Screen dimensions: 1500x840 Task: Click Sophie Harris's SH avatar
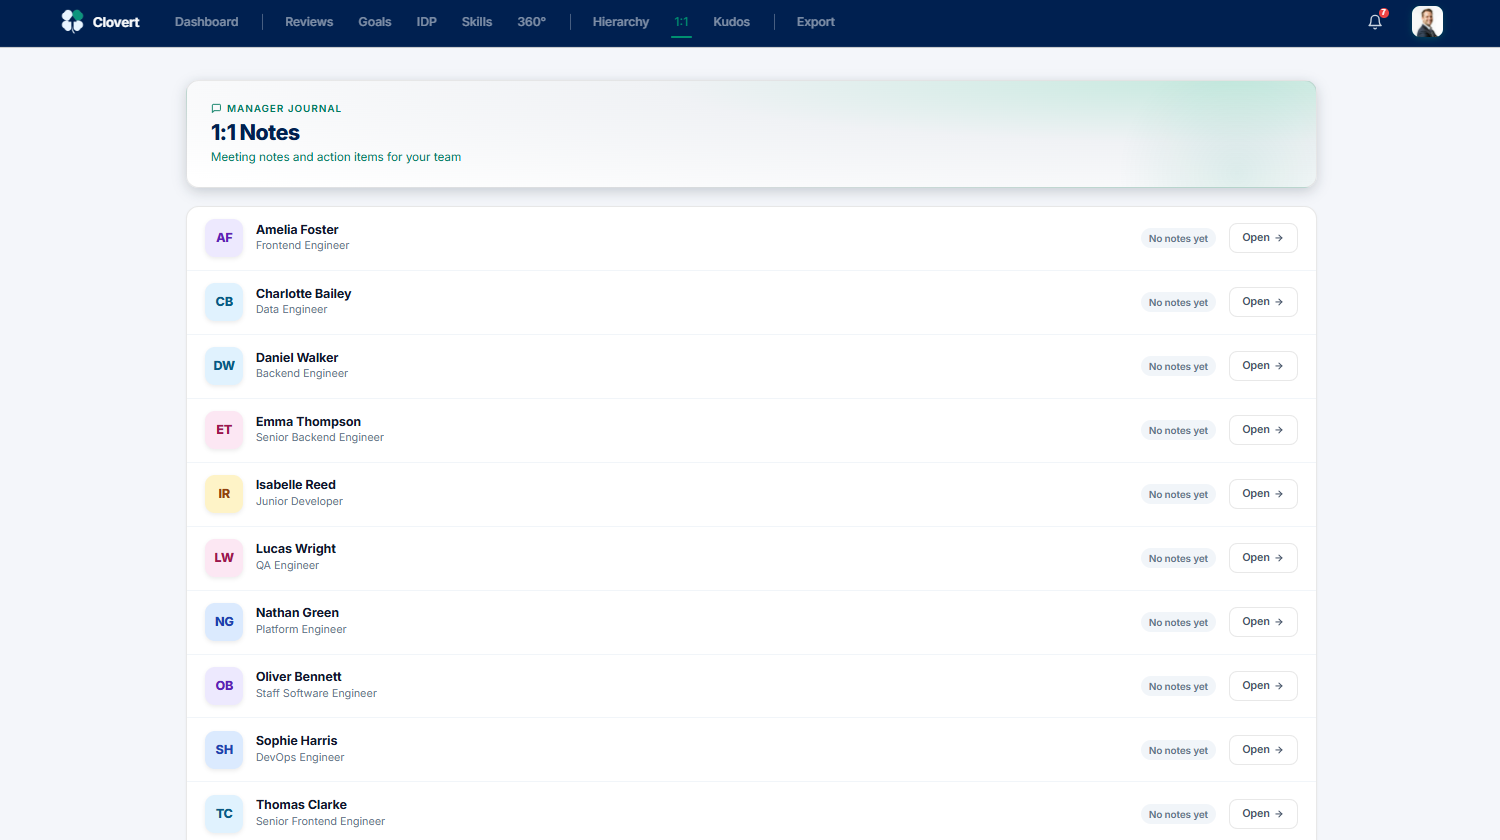224,750
